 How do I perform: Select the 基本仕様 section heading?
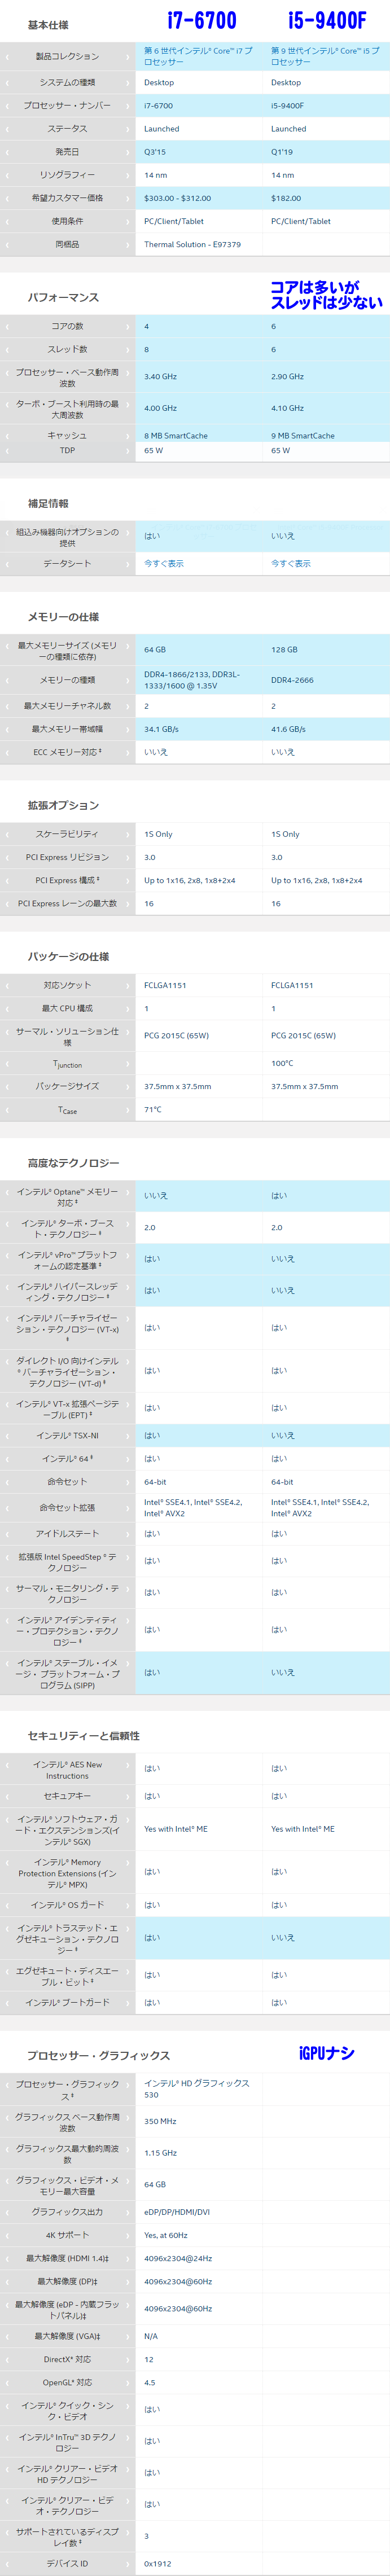click(48, 25)
